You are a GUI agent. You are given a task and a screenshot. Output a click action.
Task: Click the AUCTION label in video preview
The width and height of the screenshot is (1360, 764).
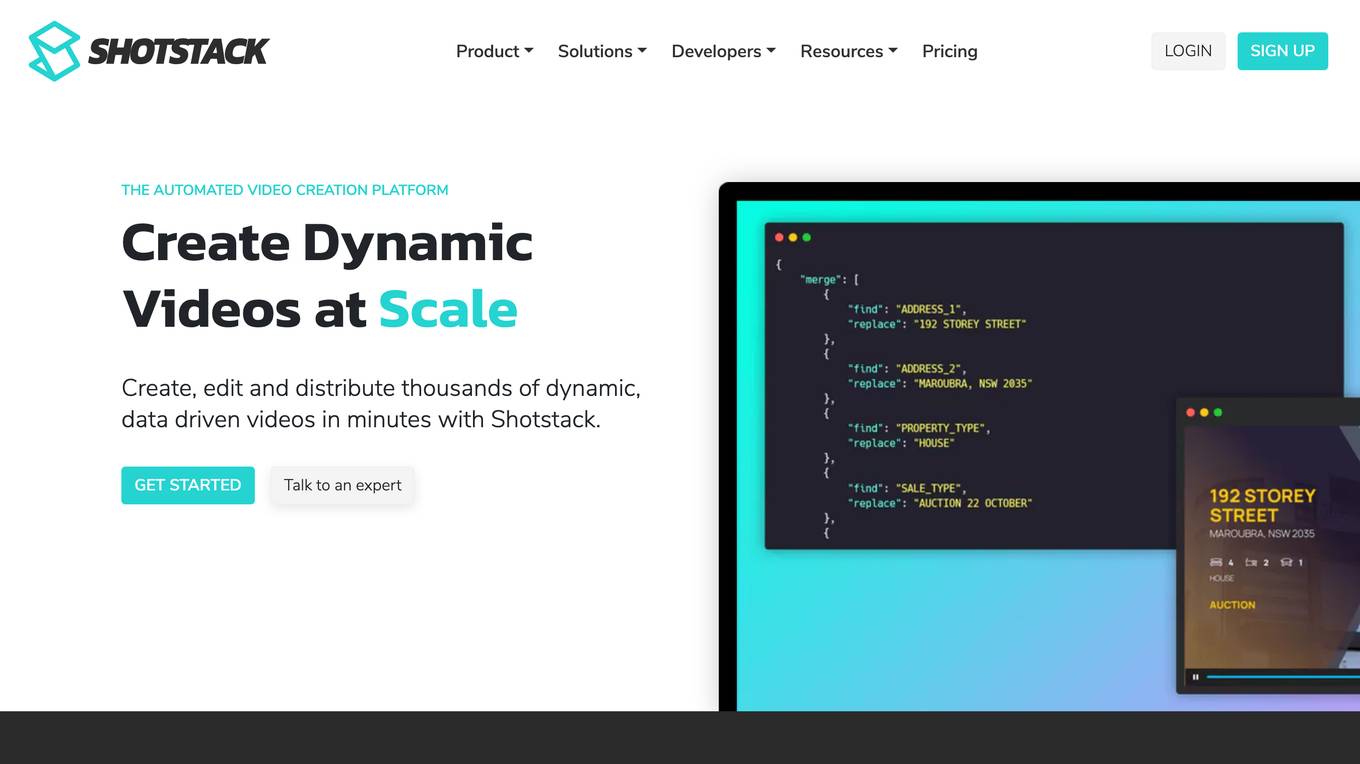tap(1232, 605)
